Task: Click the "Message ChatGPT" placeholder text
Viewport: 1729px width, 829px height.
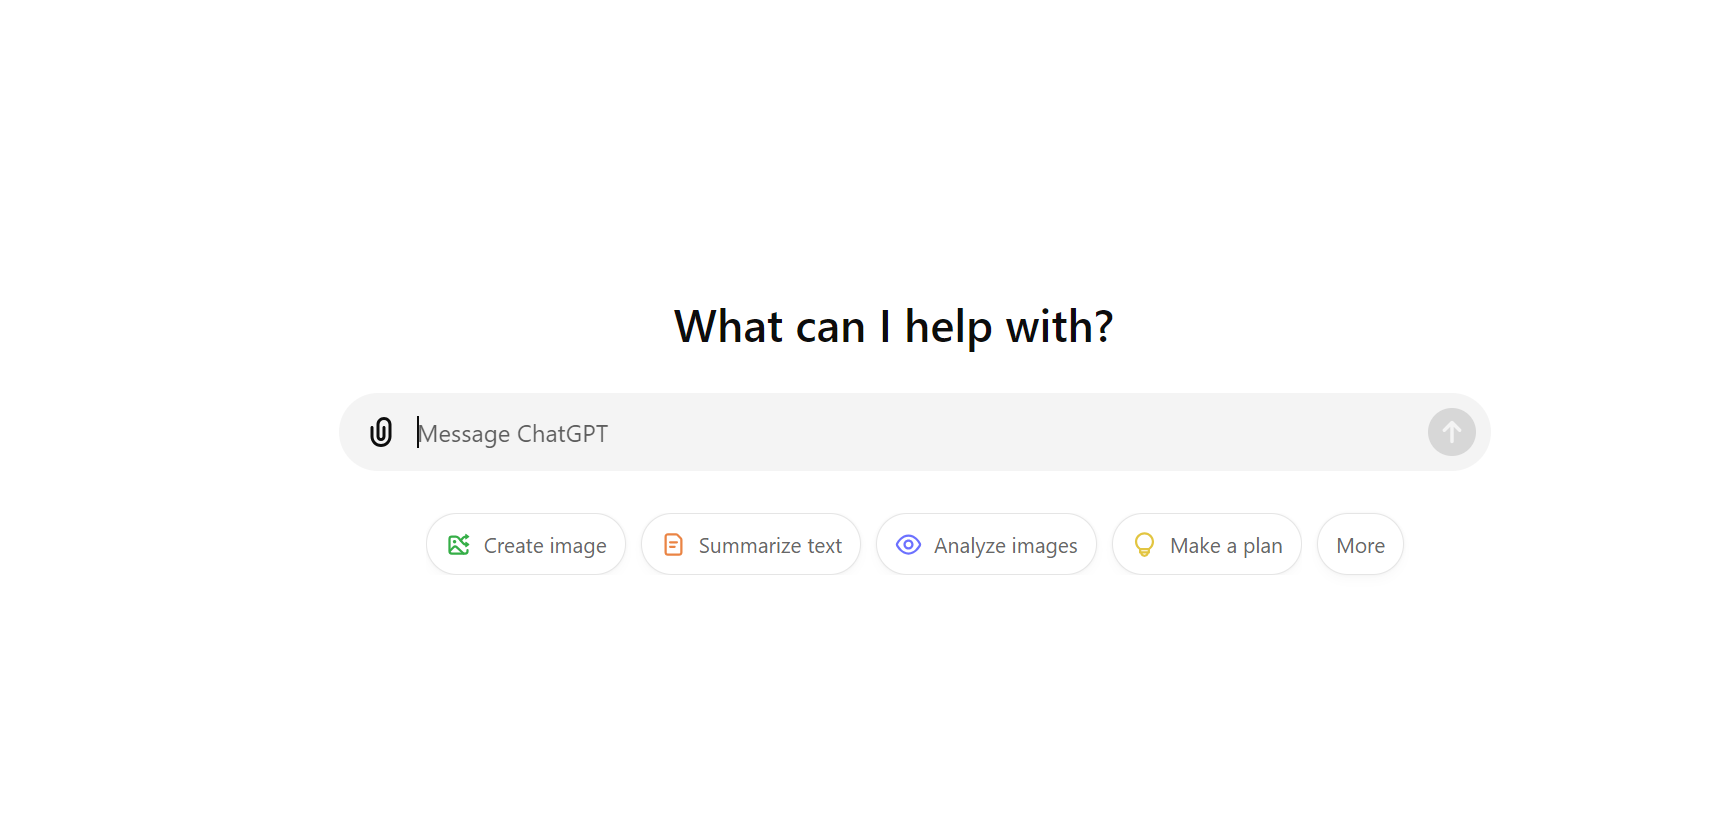Action: (513, 434)
